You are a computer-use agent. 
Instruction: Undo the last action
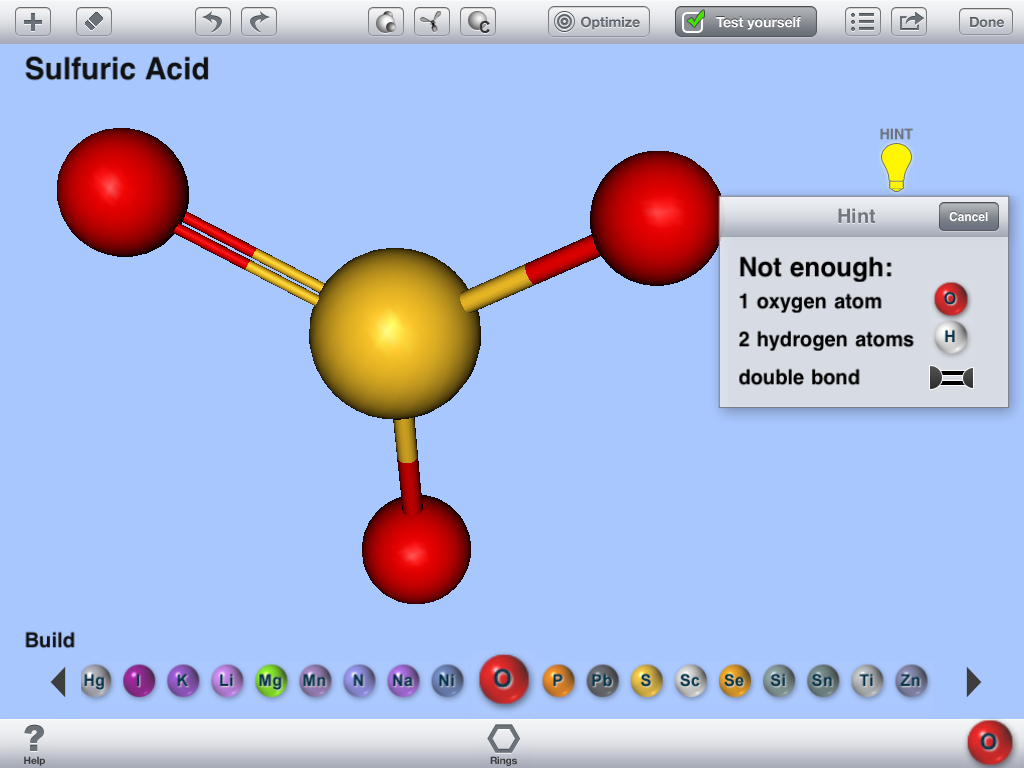pyautogui.click(x=212, y=21)
